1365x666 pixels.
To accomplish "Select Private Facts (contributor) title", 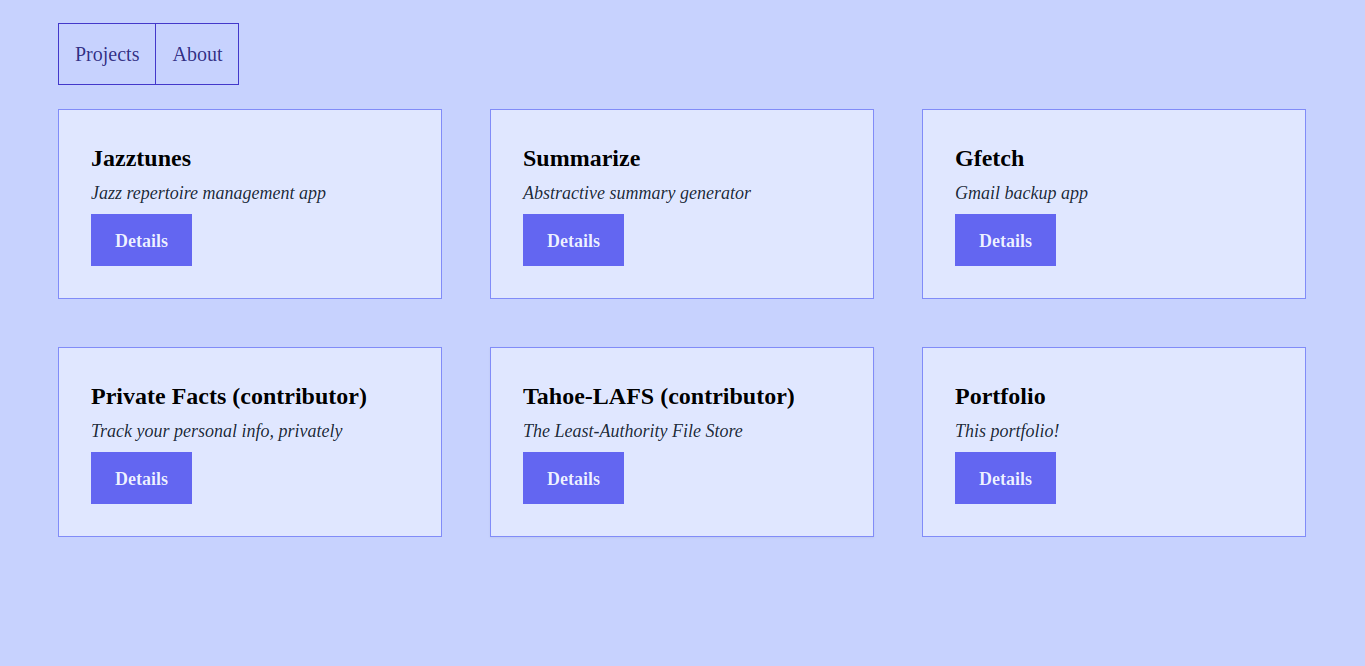I will pos(229,396).
